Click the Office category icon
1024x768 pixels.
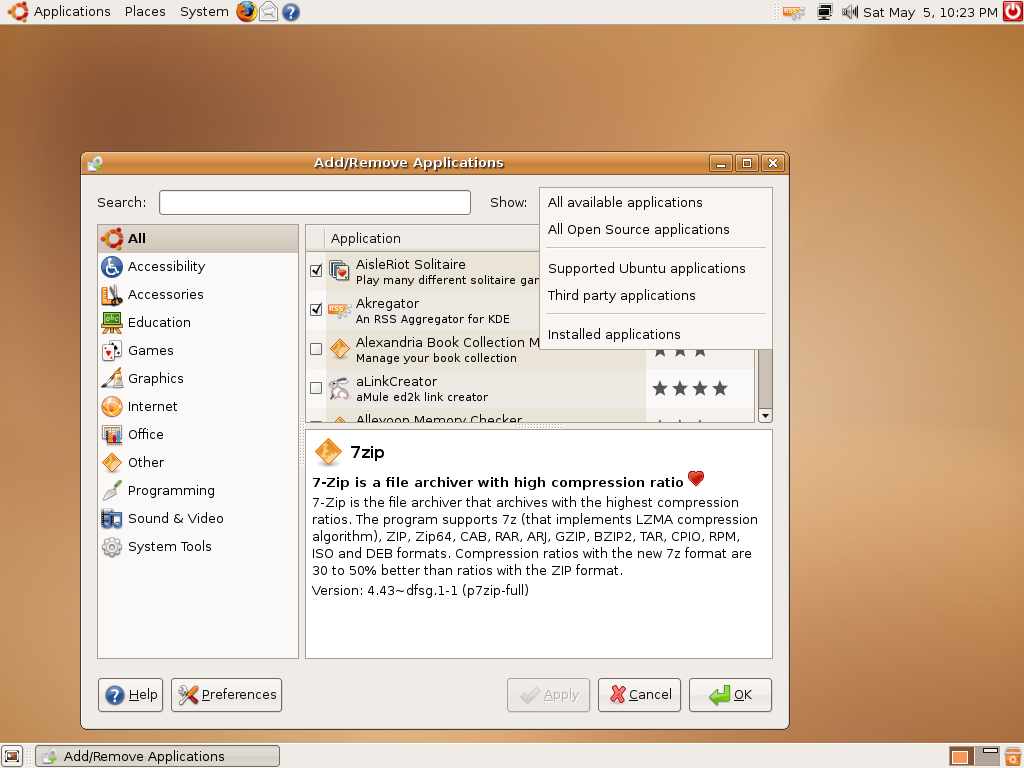112,434
